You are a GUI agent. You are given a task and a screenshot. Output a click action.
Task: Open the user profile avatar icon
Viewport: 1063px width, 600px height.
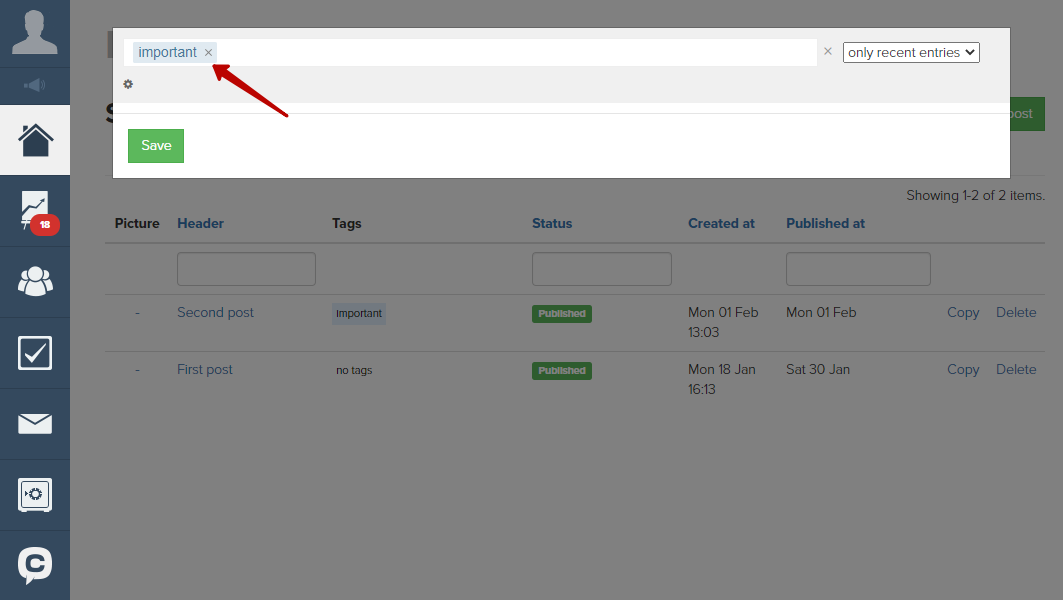[35, 32]
